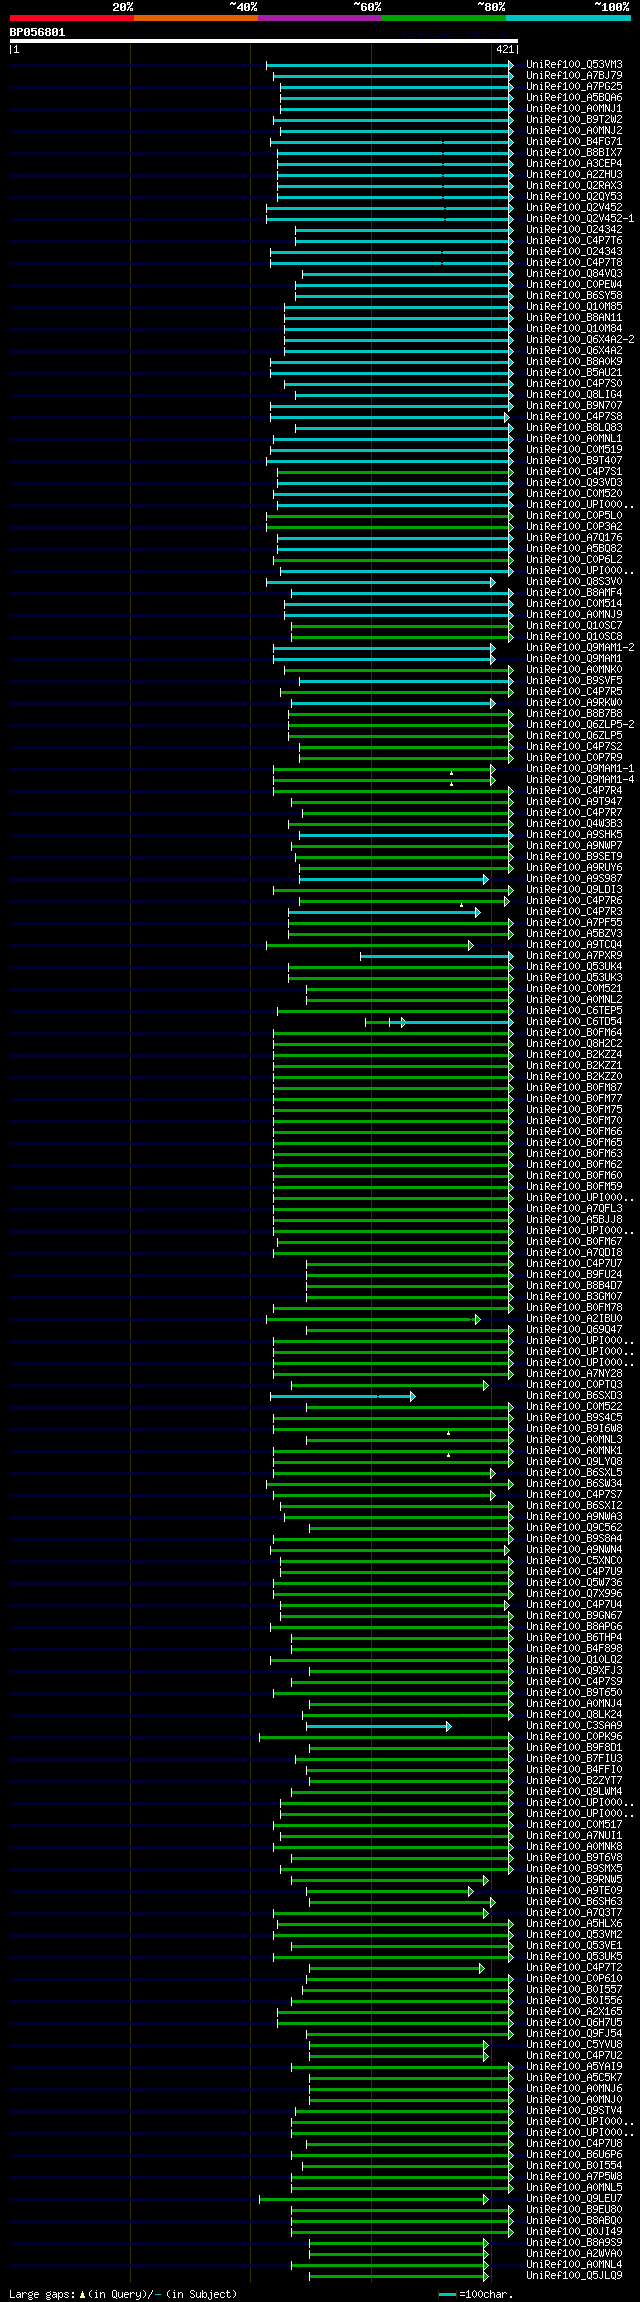Select the UniRef100_B7FIU3 label
The width and height of the screenshot is (640, 2302).
point(574,1759)
